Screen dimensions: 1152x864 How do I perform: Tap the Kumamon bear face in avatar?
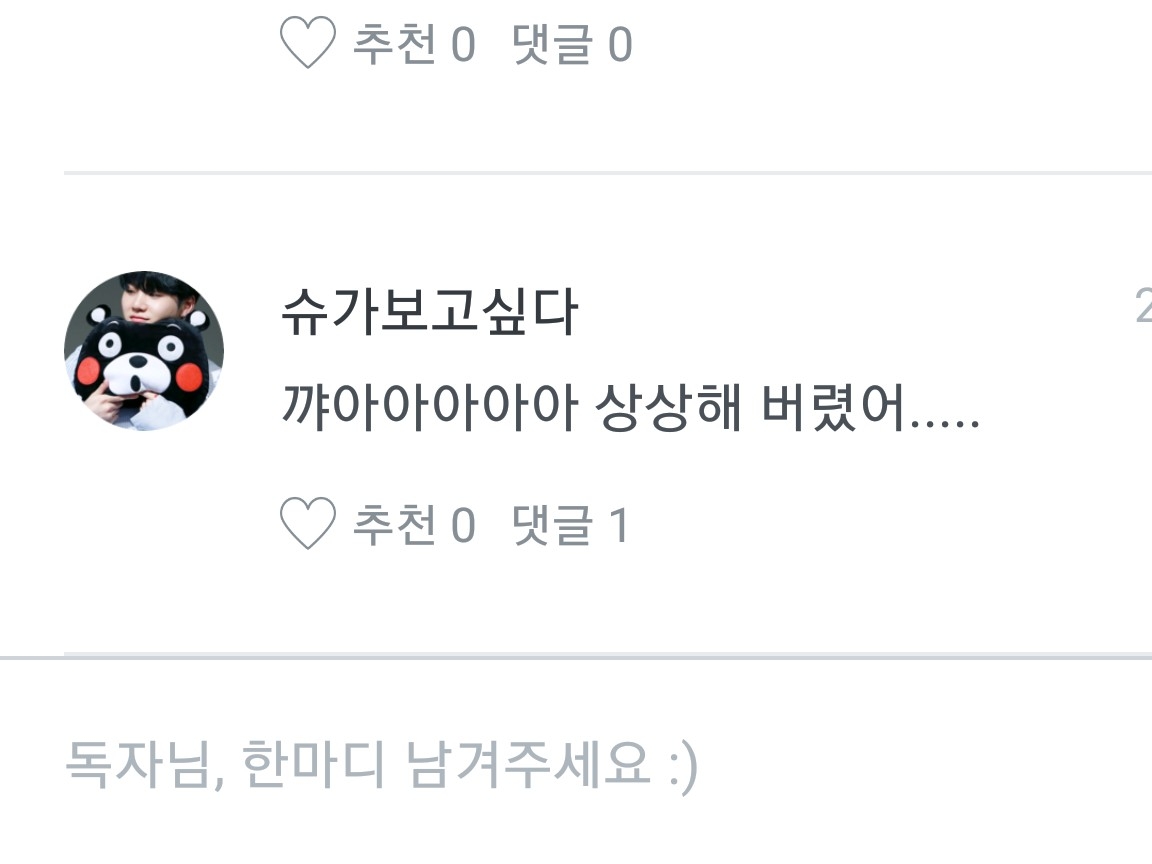(x=140, y=361)
